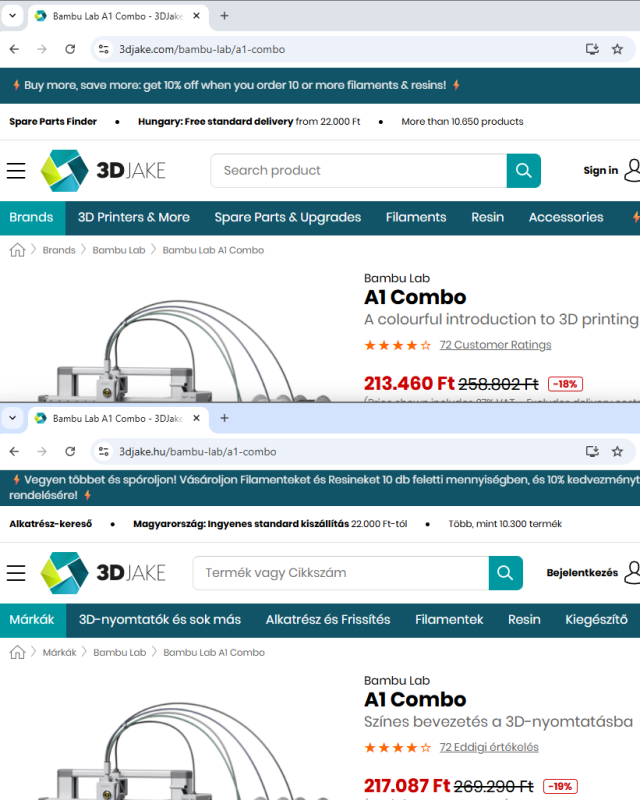Click the back arrow in the bottom browser window
Viewport: 640px width, 800px height.
[x=14, y=452]
